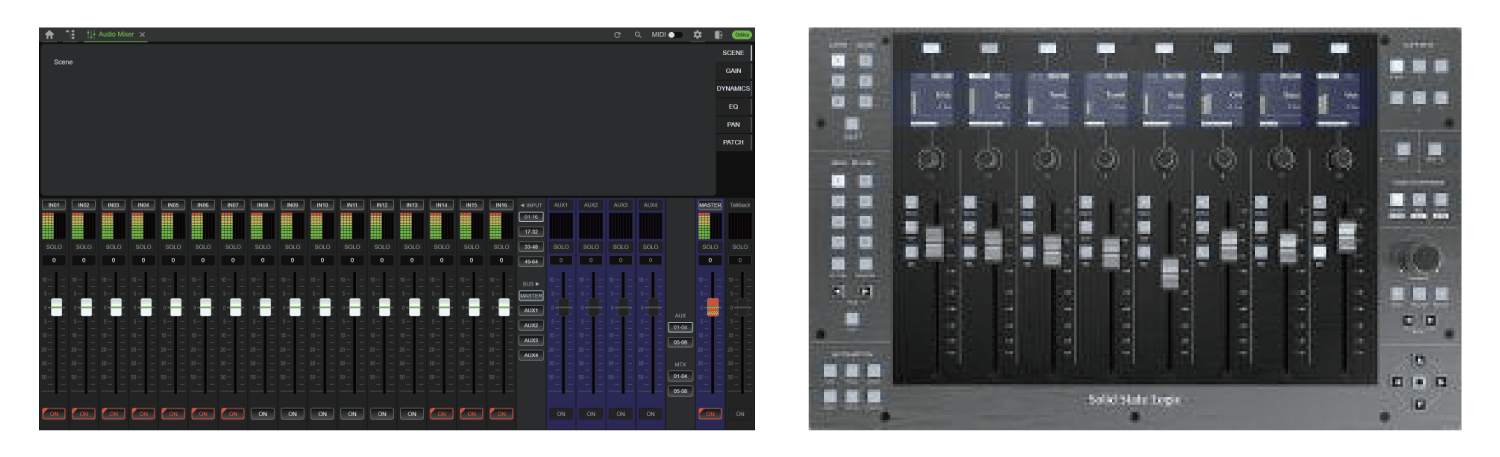
Task: Solo channel IN09
Action: click(293, 246)
